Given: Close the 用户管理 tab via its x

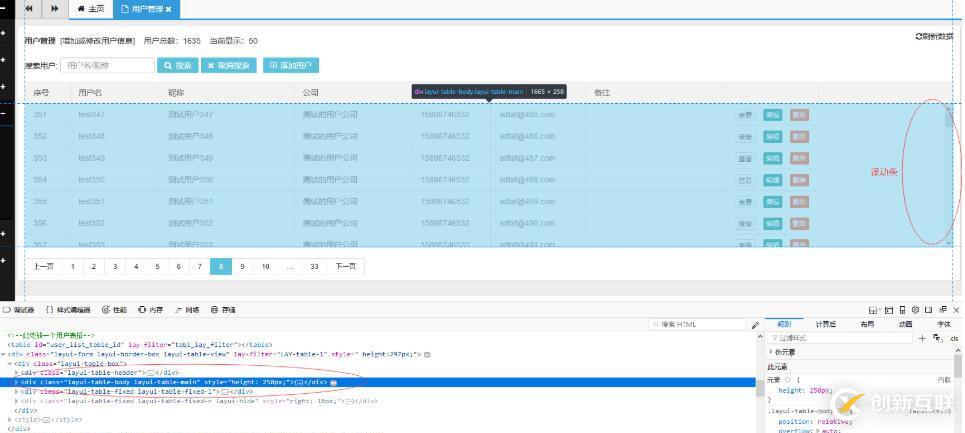Looking at the screenshot, I should pyautogui.click(x=169, y=9).
